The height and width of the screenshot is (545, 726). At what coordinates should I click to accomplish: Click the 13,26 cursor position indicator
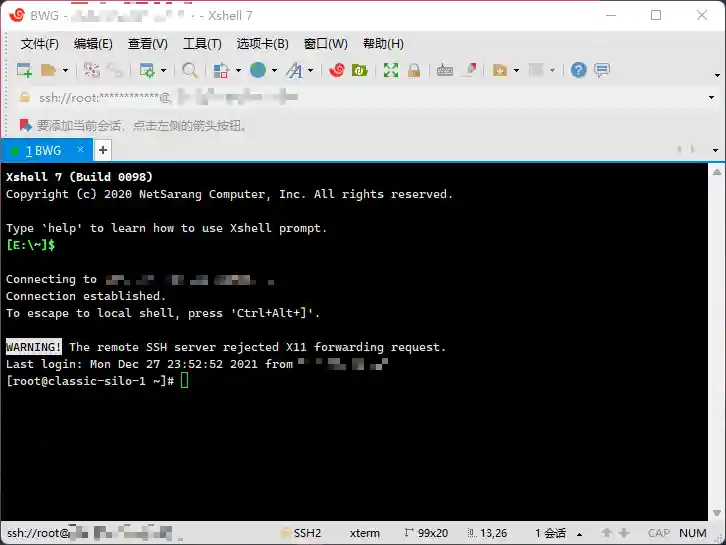487,533
